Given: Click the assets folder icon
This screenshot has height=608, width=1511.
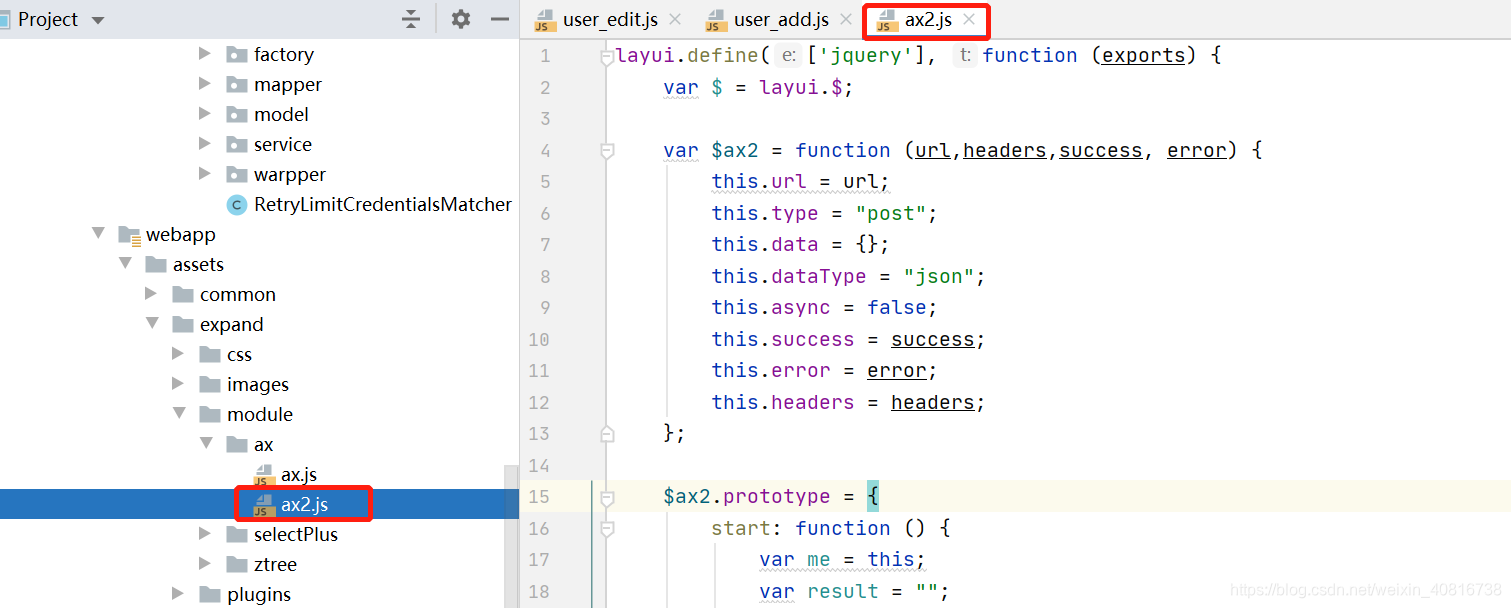Looking at the screenshot, I should [156, 264].
